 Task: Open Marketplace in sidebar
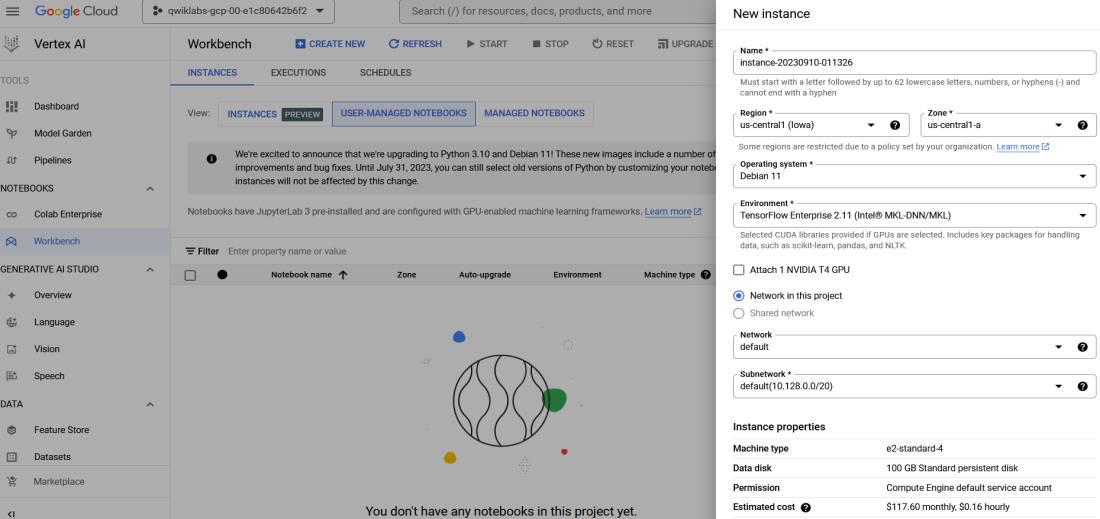click(x=59, y=482)
